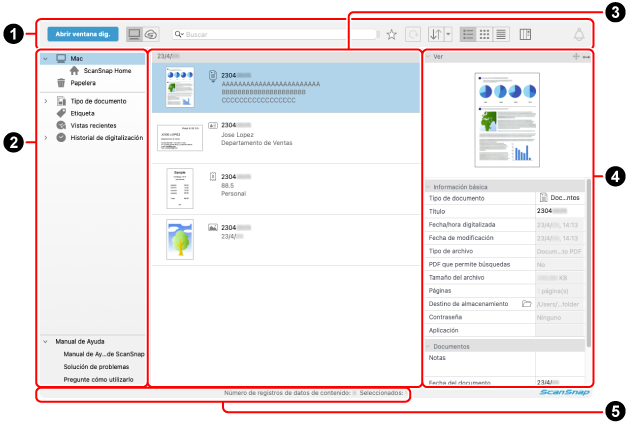Open the sort order dropdown arrow
Screen dimensions: 643x432
coord(448,34)
